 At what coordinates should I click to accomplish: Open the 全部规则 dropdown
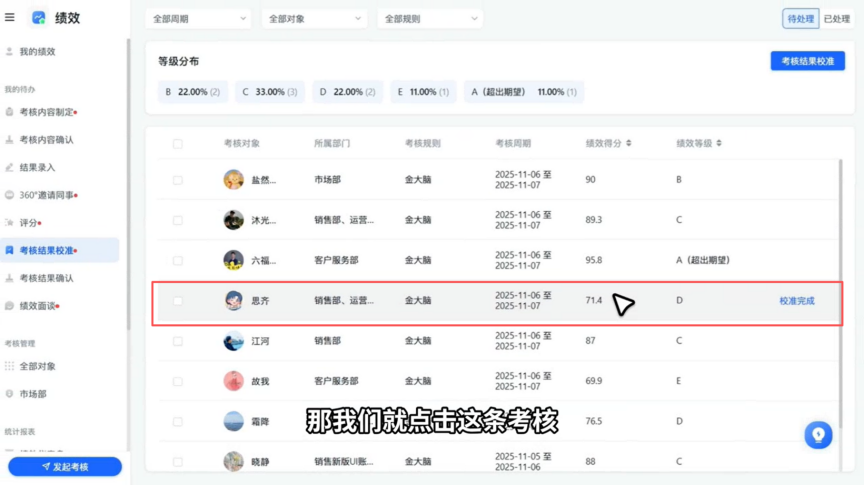click(430, 19)
